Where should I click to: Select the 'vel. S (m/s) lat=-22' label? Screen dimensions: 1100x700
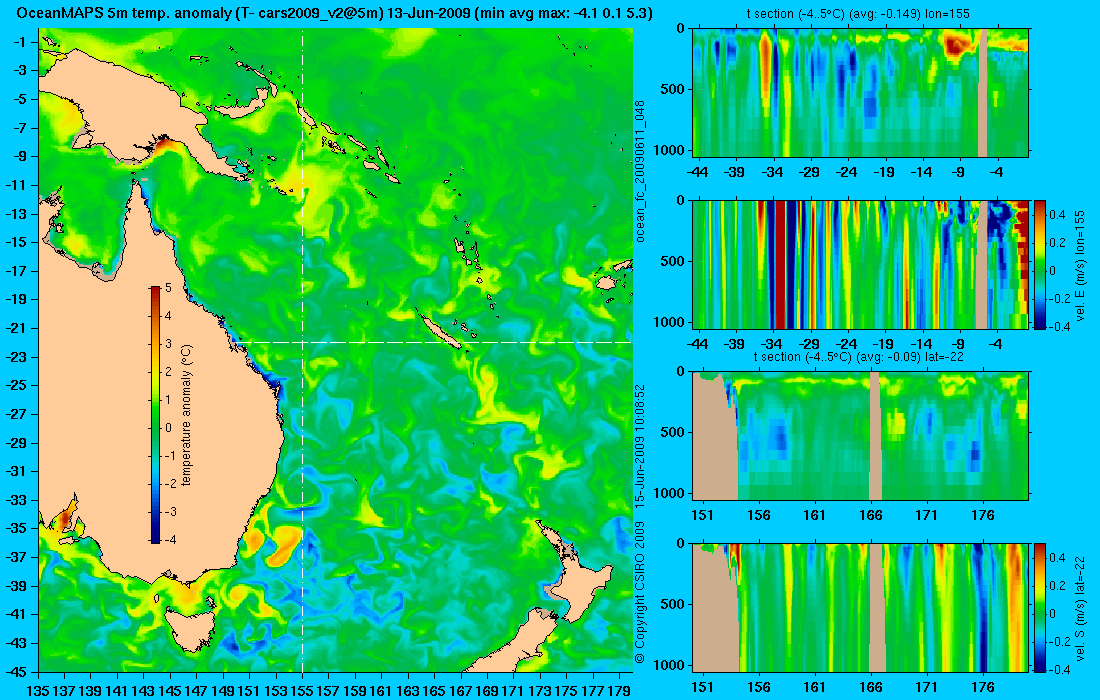(x=1079, y=607)
